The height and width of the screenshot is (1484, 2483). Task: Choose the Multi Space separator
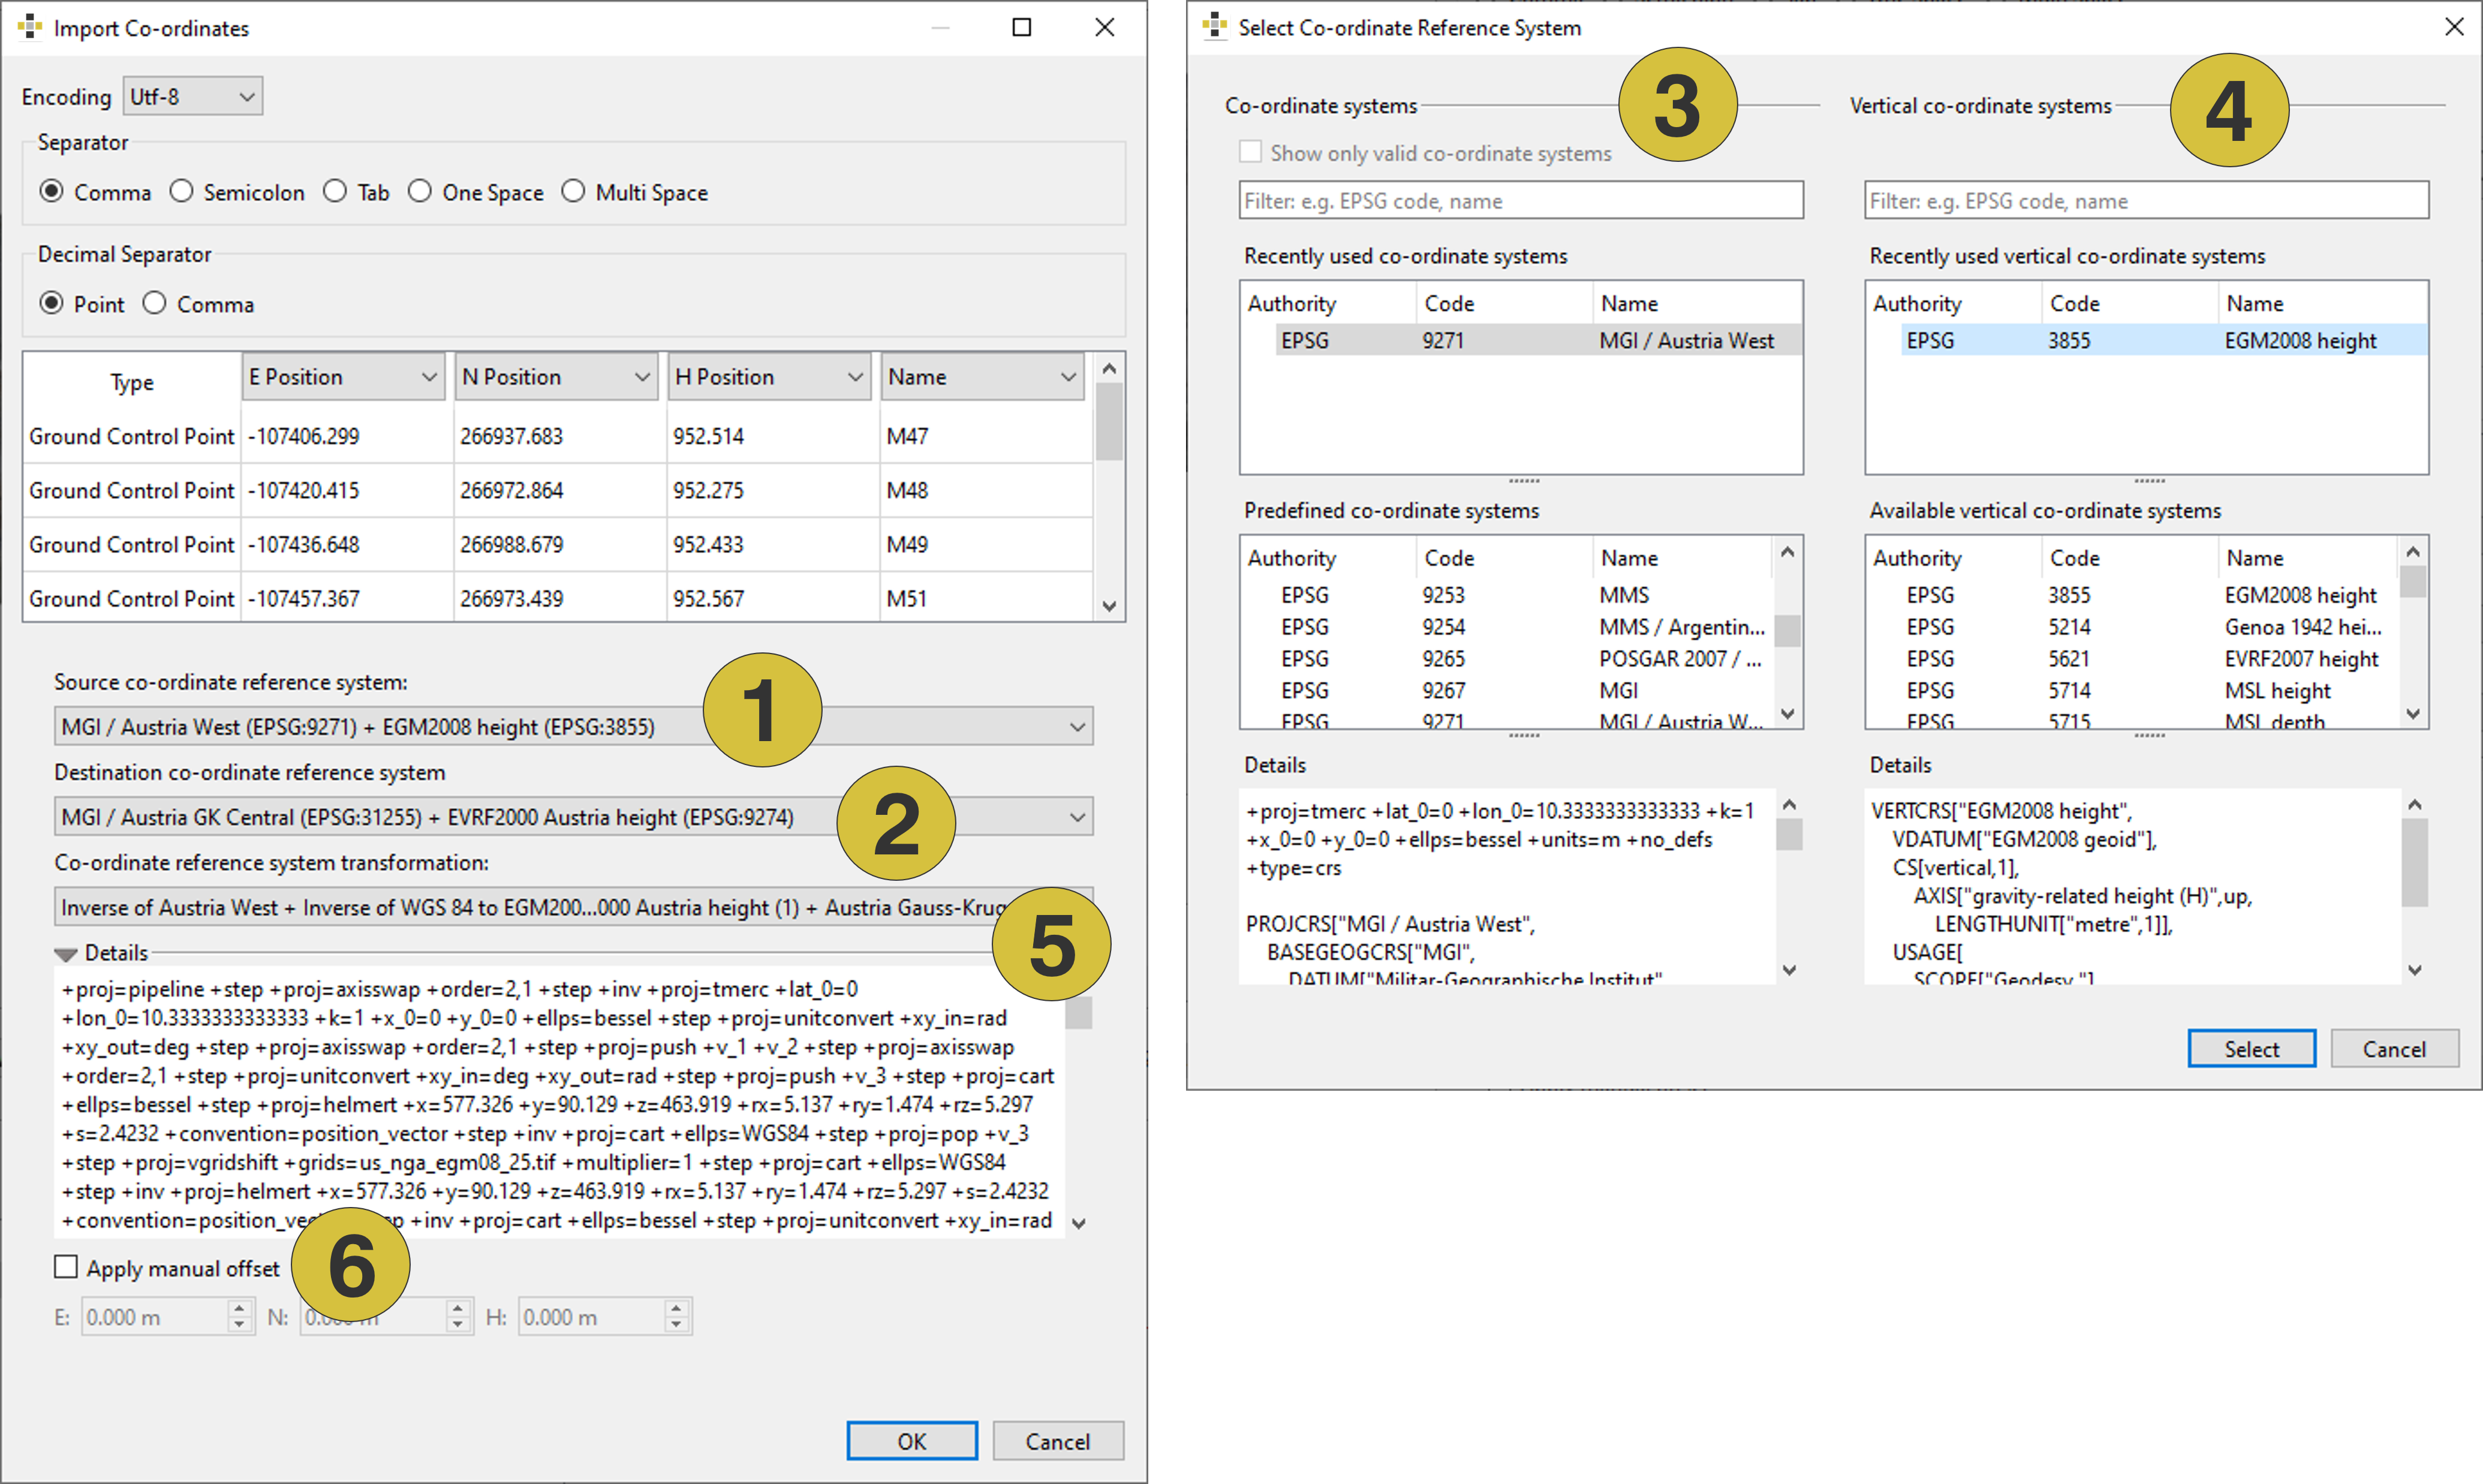pyautogui.click(x=573, y=192)
